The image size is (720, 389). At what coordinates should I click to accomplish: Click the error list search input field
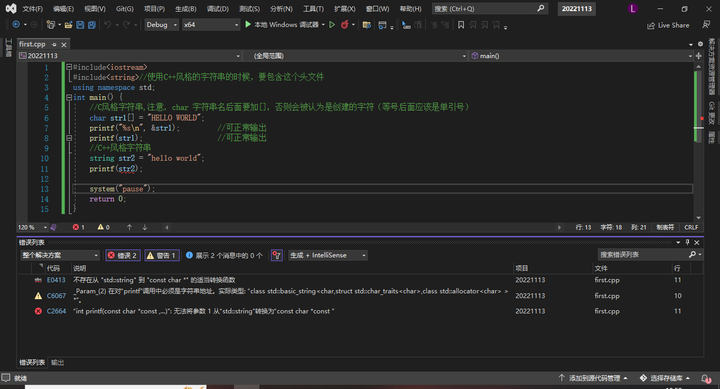(x=643, y=254)
